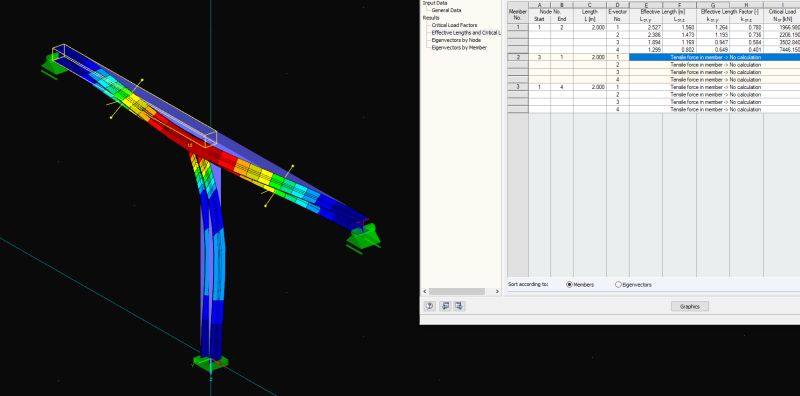Viewport: 800px width, 396px height.
Task: Select Critical Load Factors tree item
Action: (454, 25)
